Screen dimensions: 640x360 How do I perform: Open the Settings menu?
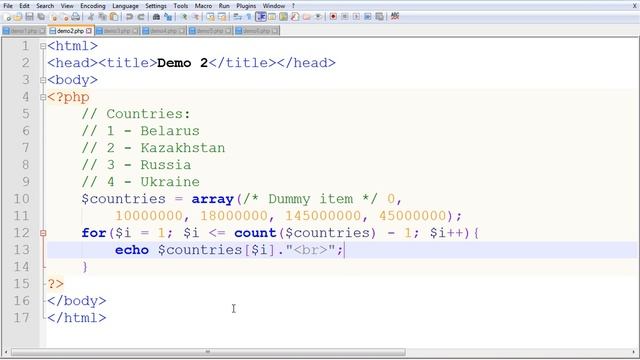click(x=156, y=6)
